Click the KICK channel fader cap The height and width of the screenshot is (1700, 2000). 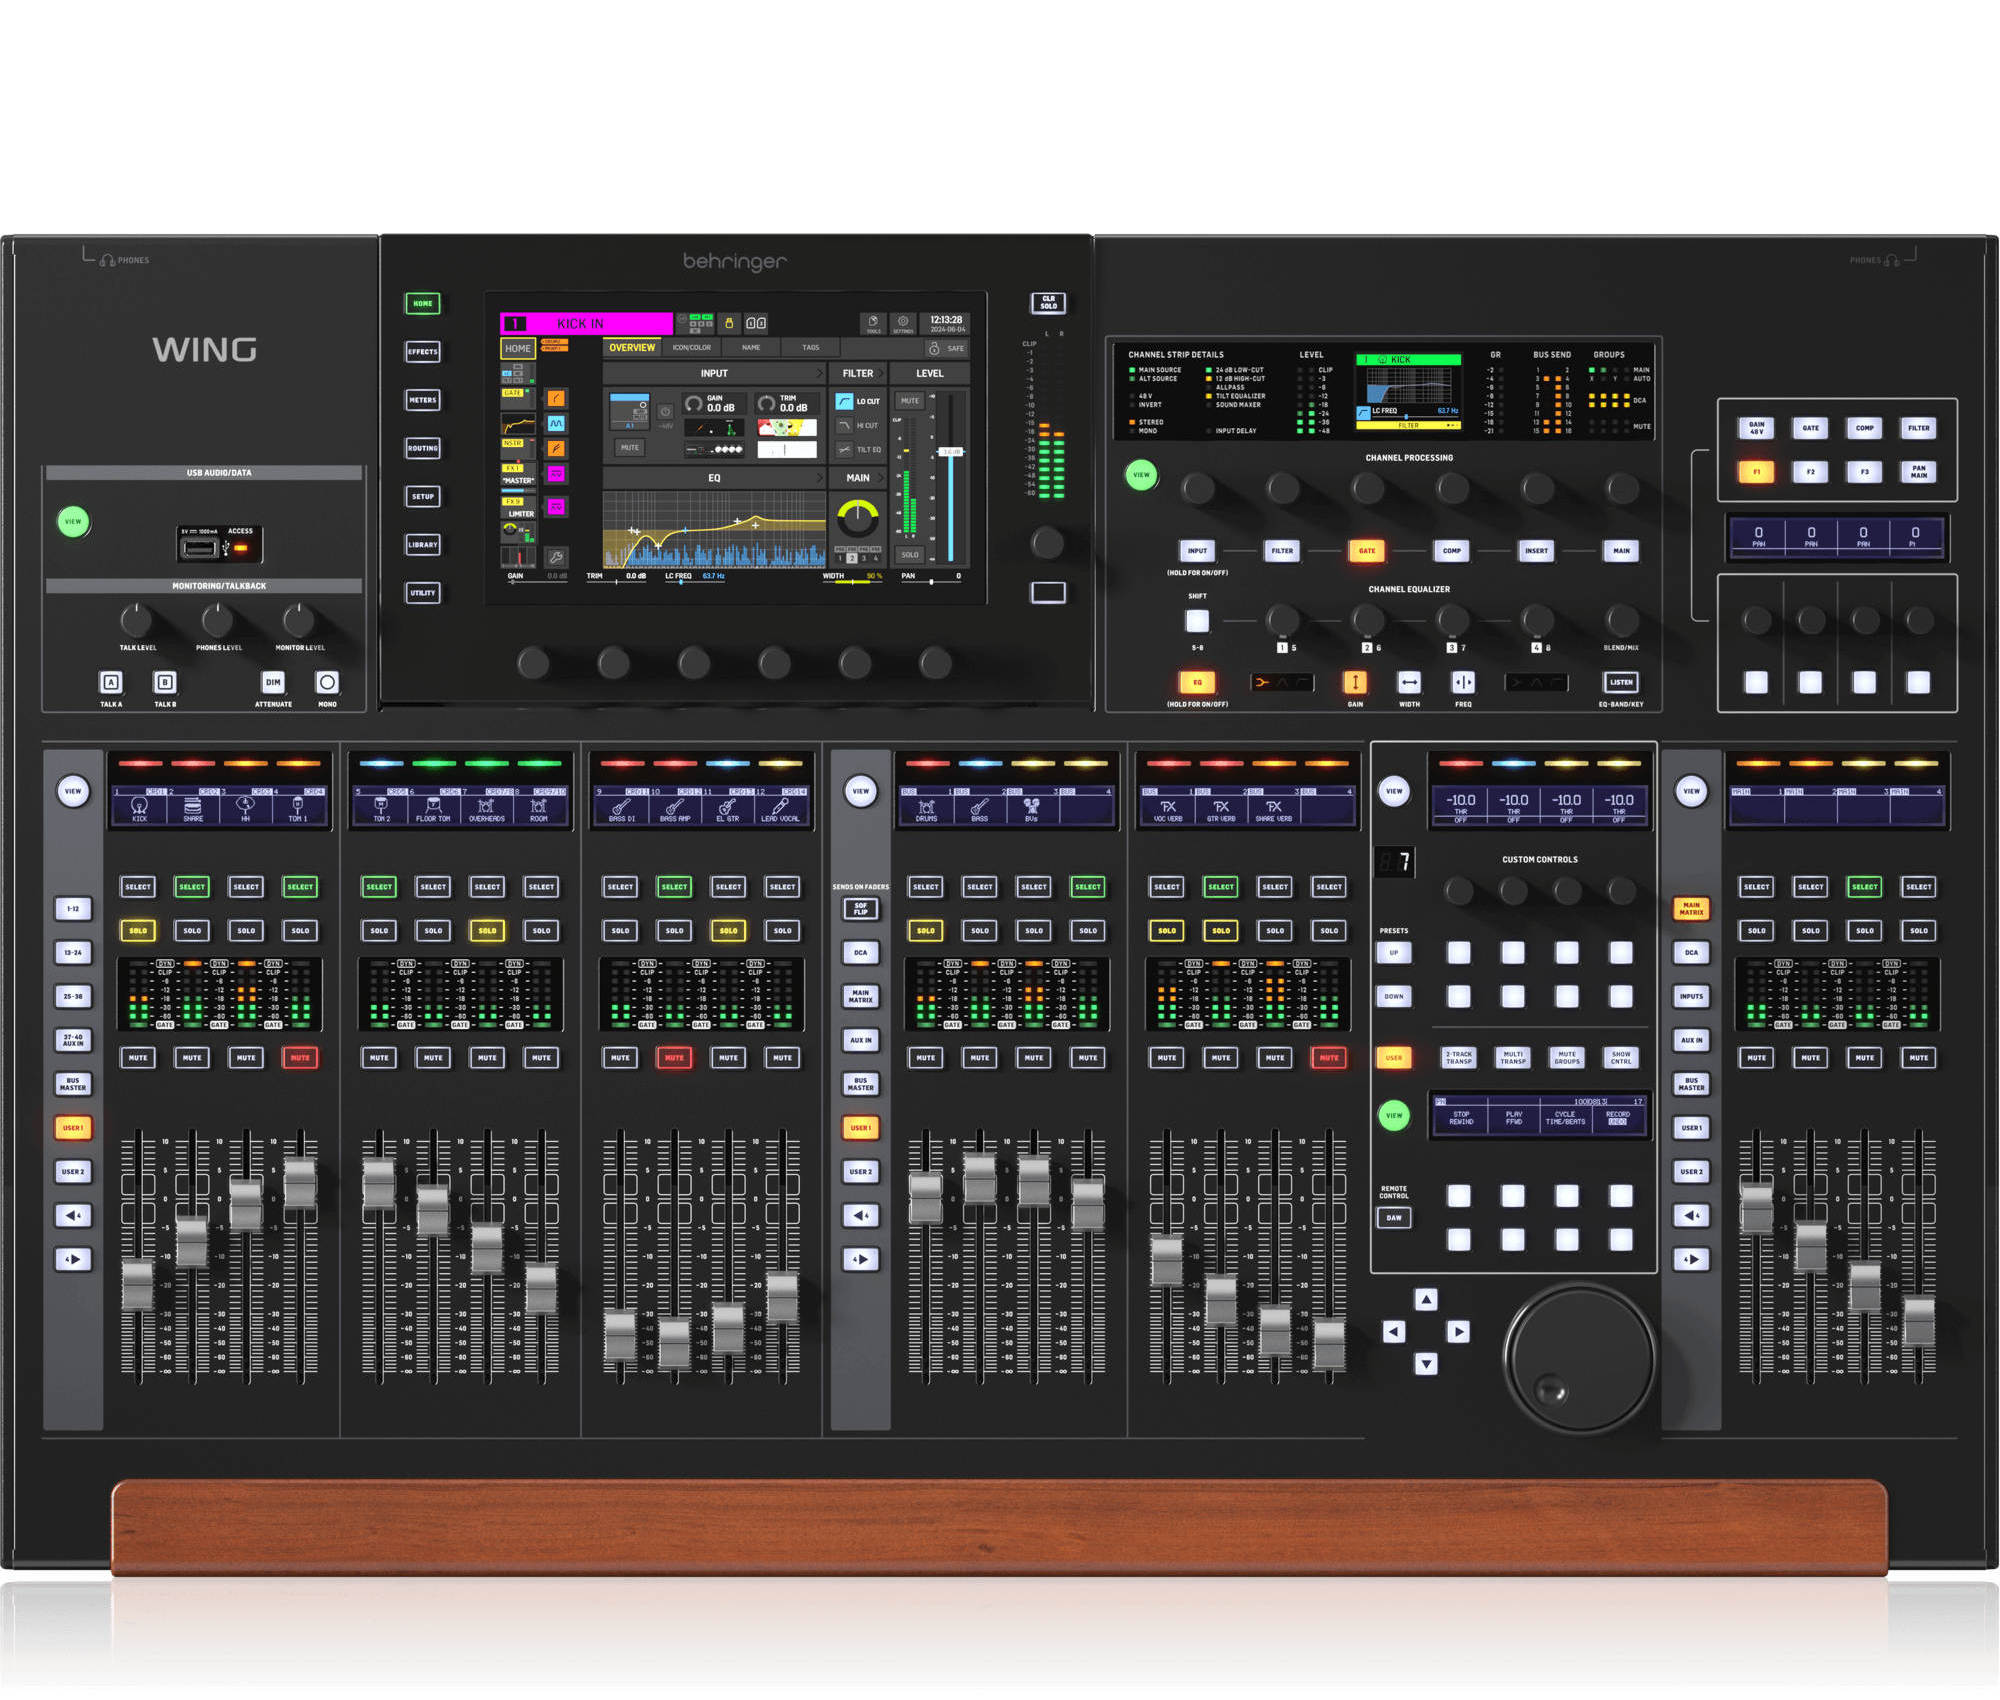pos(138,1285)
